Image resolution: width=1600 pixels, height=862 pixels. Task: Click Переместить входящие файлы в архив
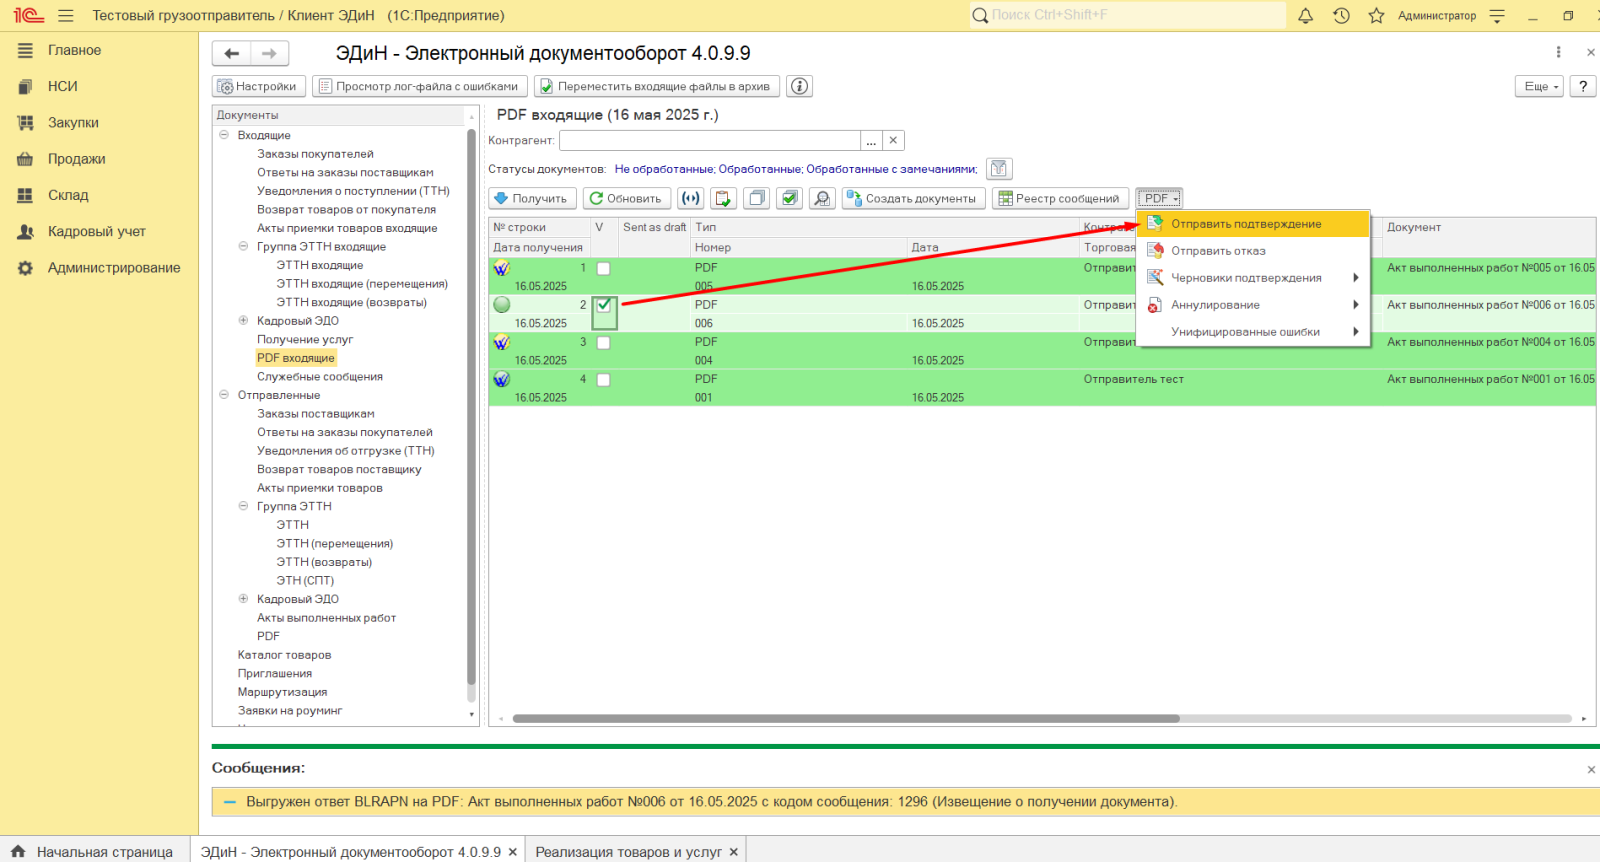(x=657, y=86)
